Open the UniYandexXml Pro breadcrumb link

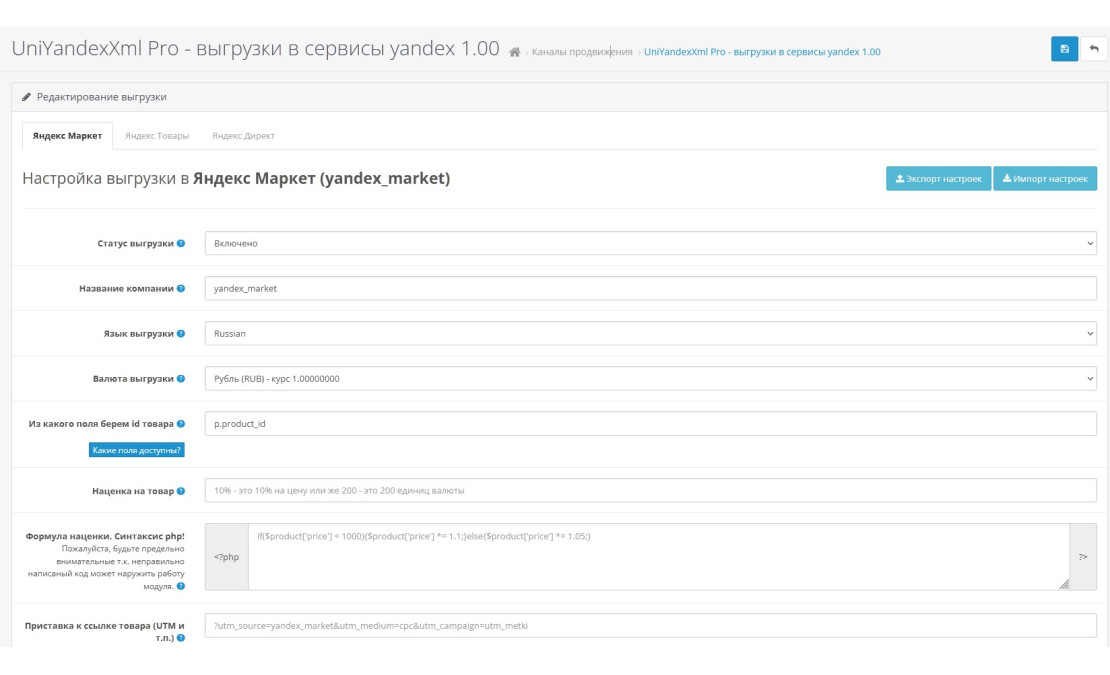coord(762,52)
